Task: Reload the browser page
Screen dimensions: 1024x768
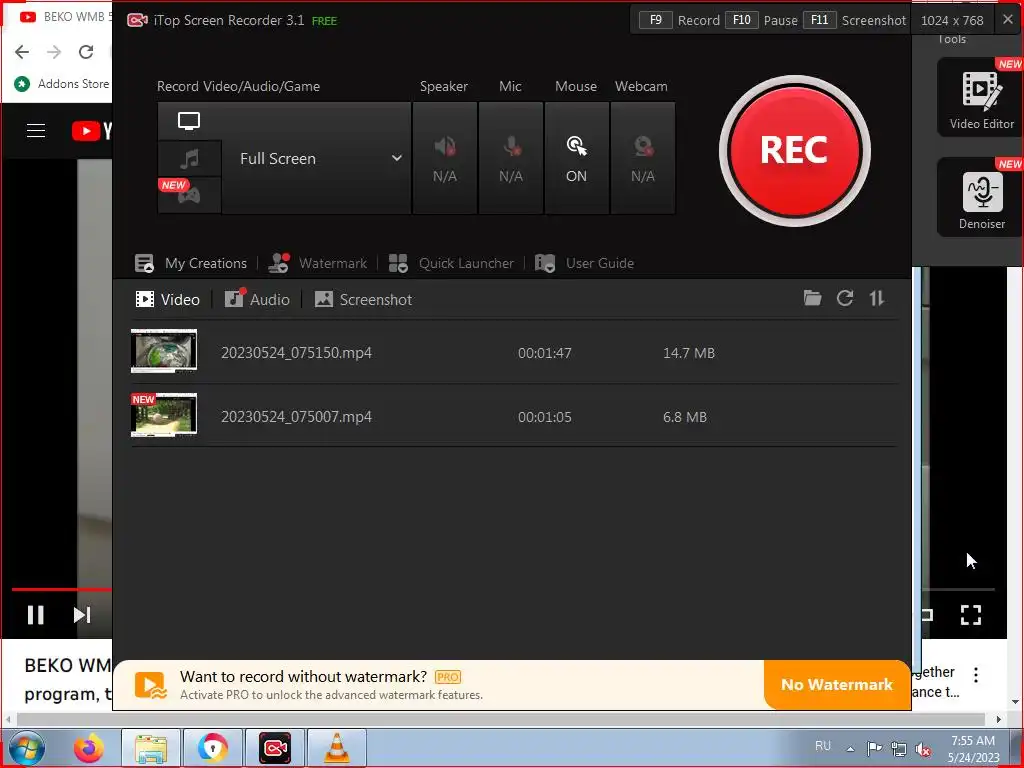Action: tap(86, 52)
